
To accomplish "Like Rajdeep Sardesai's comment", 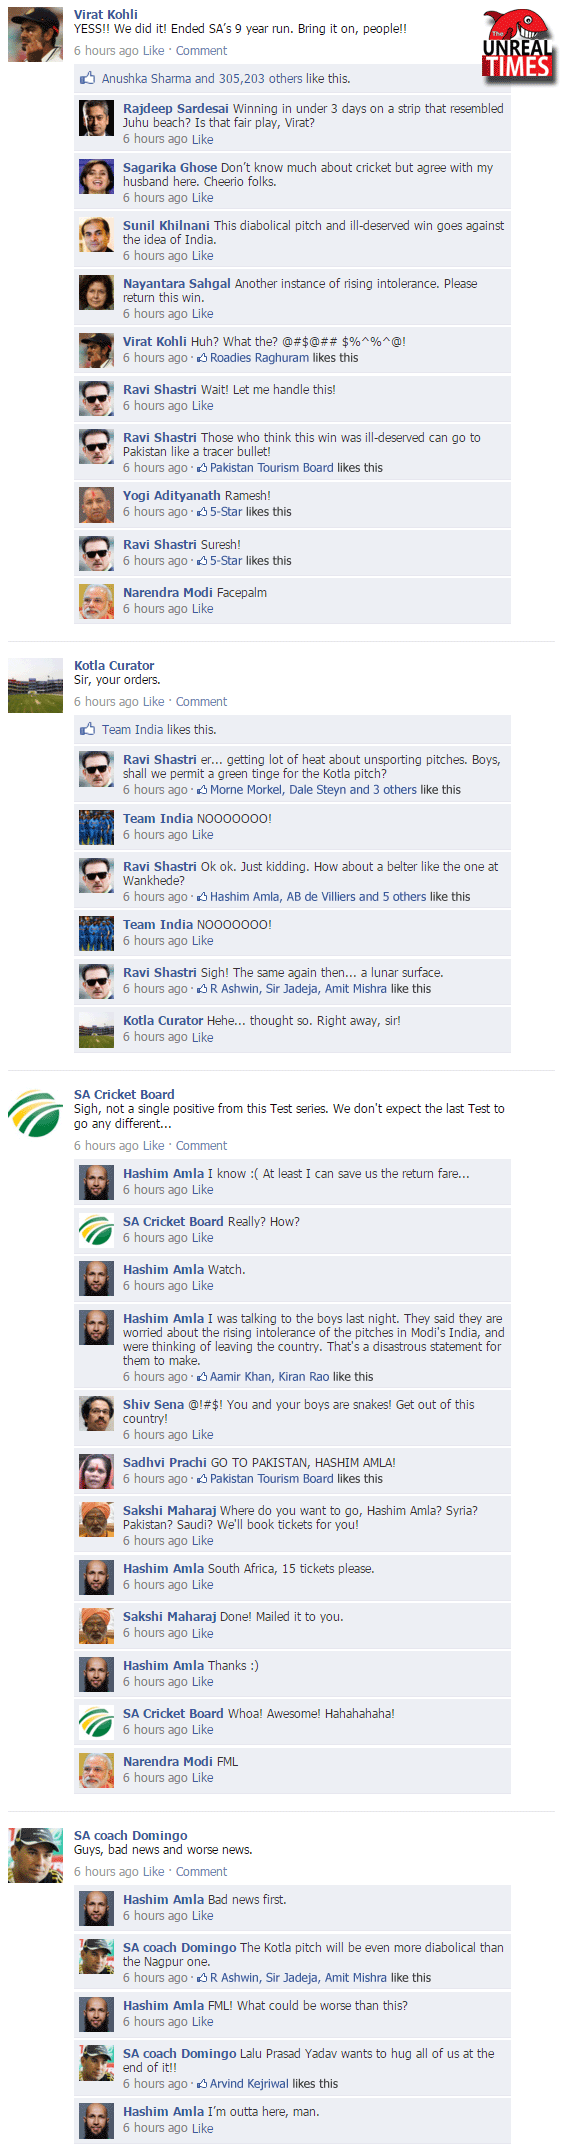I will [202, 139].
